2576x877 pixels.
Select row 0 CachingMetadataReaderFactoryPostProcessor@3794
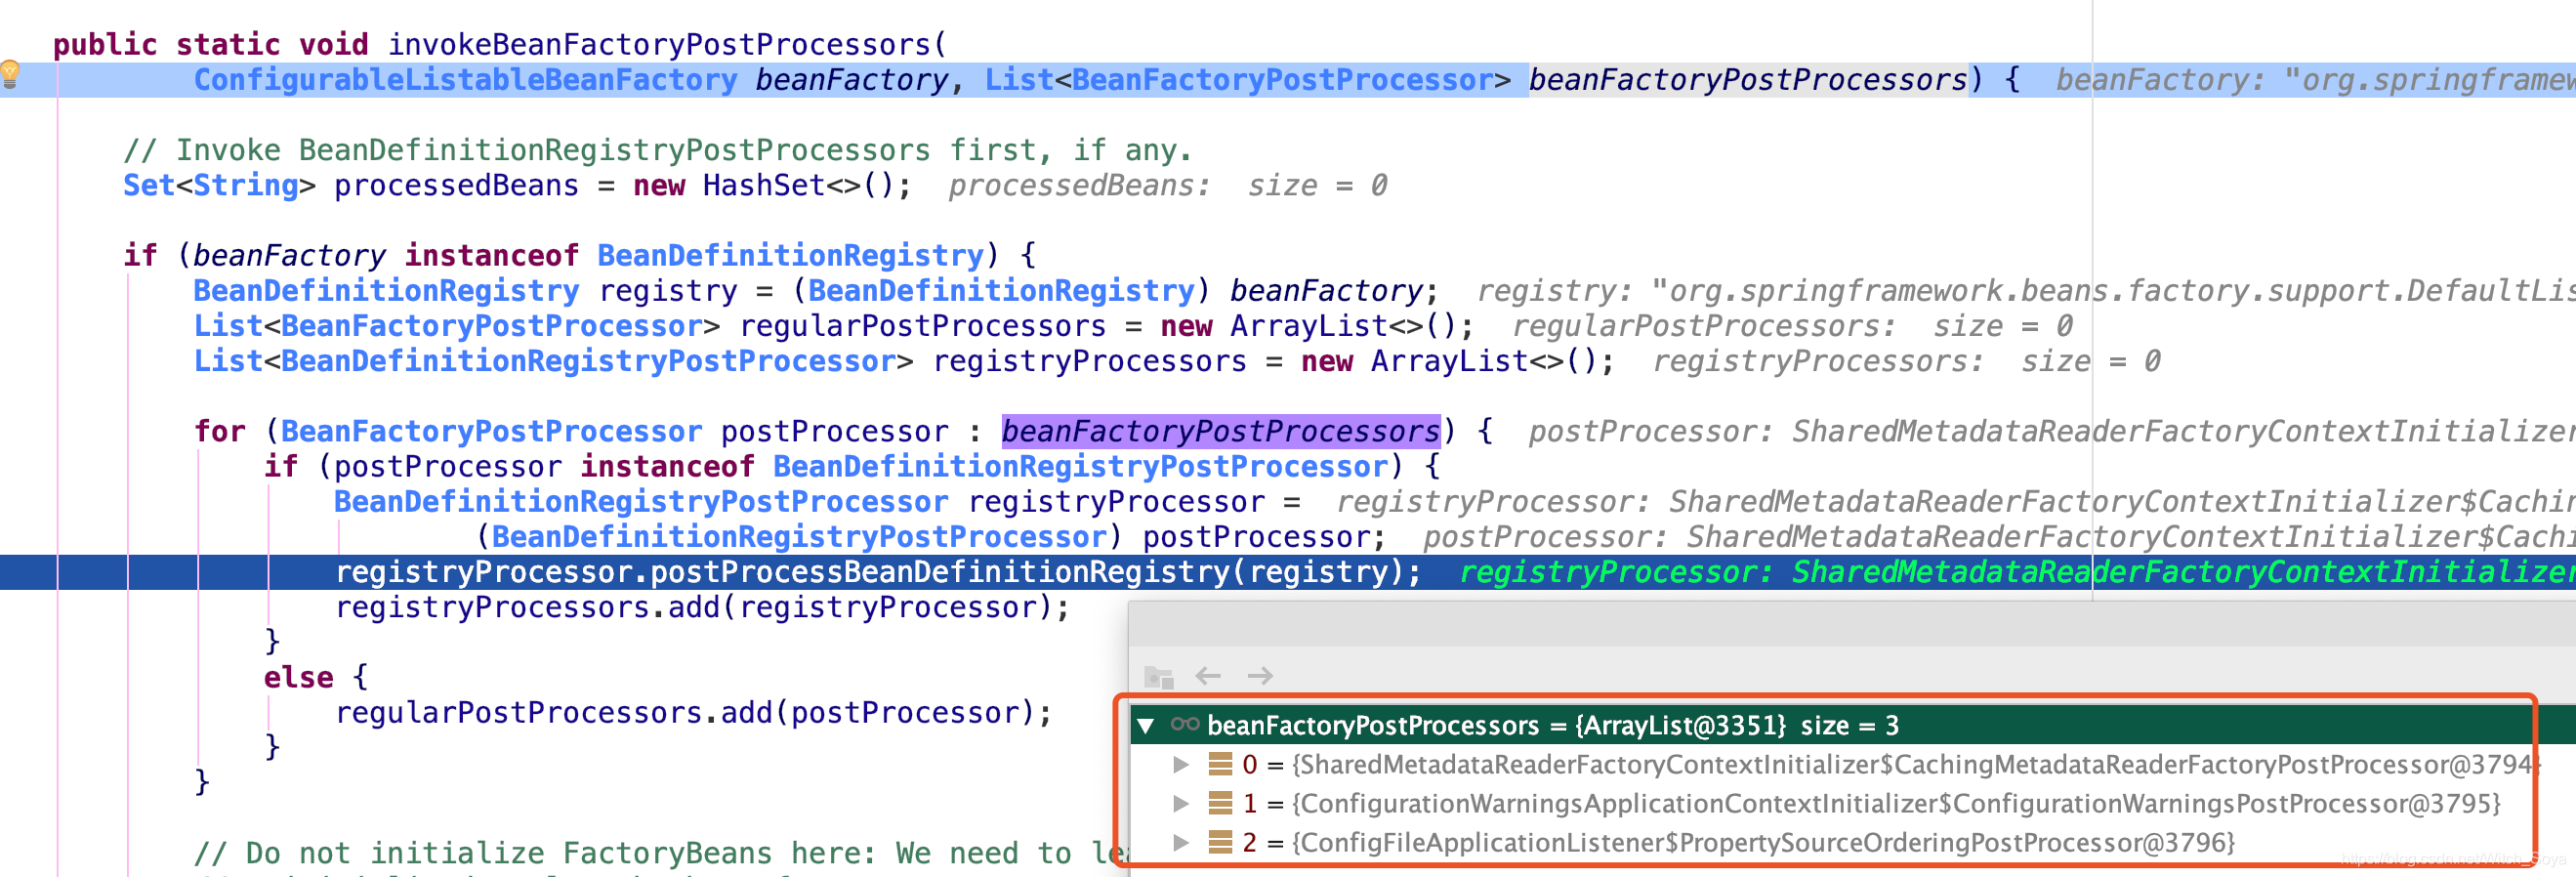point(1852,765)
